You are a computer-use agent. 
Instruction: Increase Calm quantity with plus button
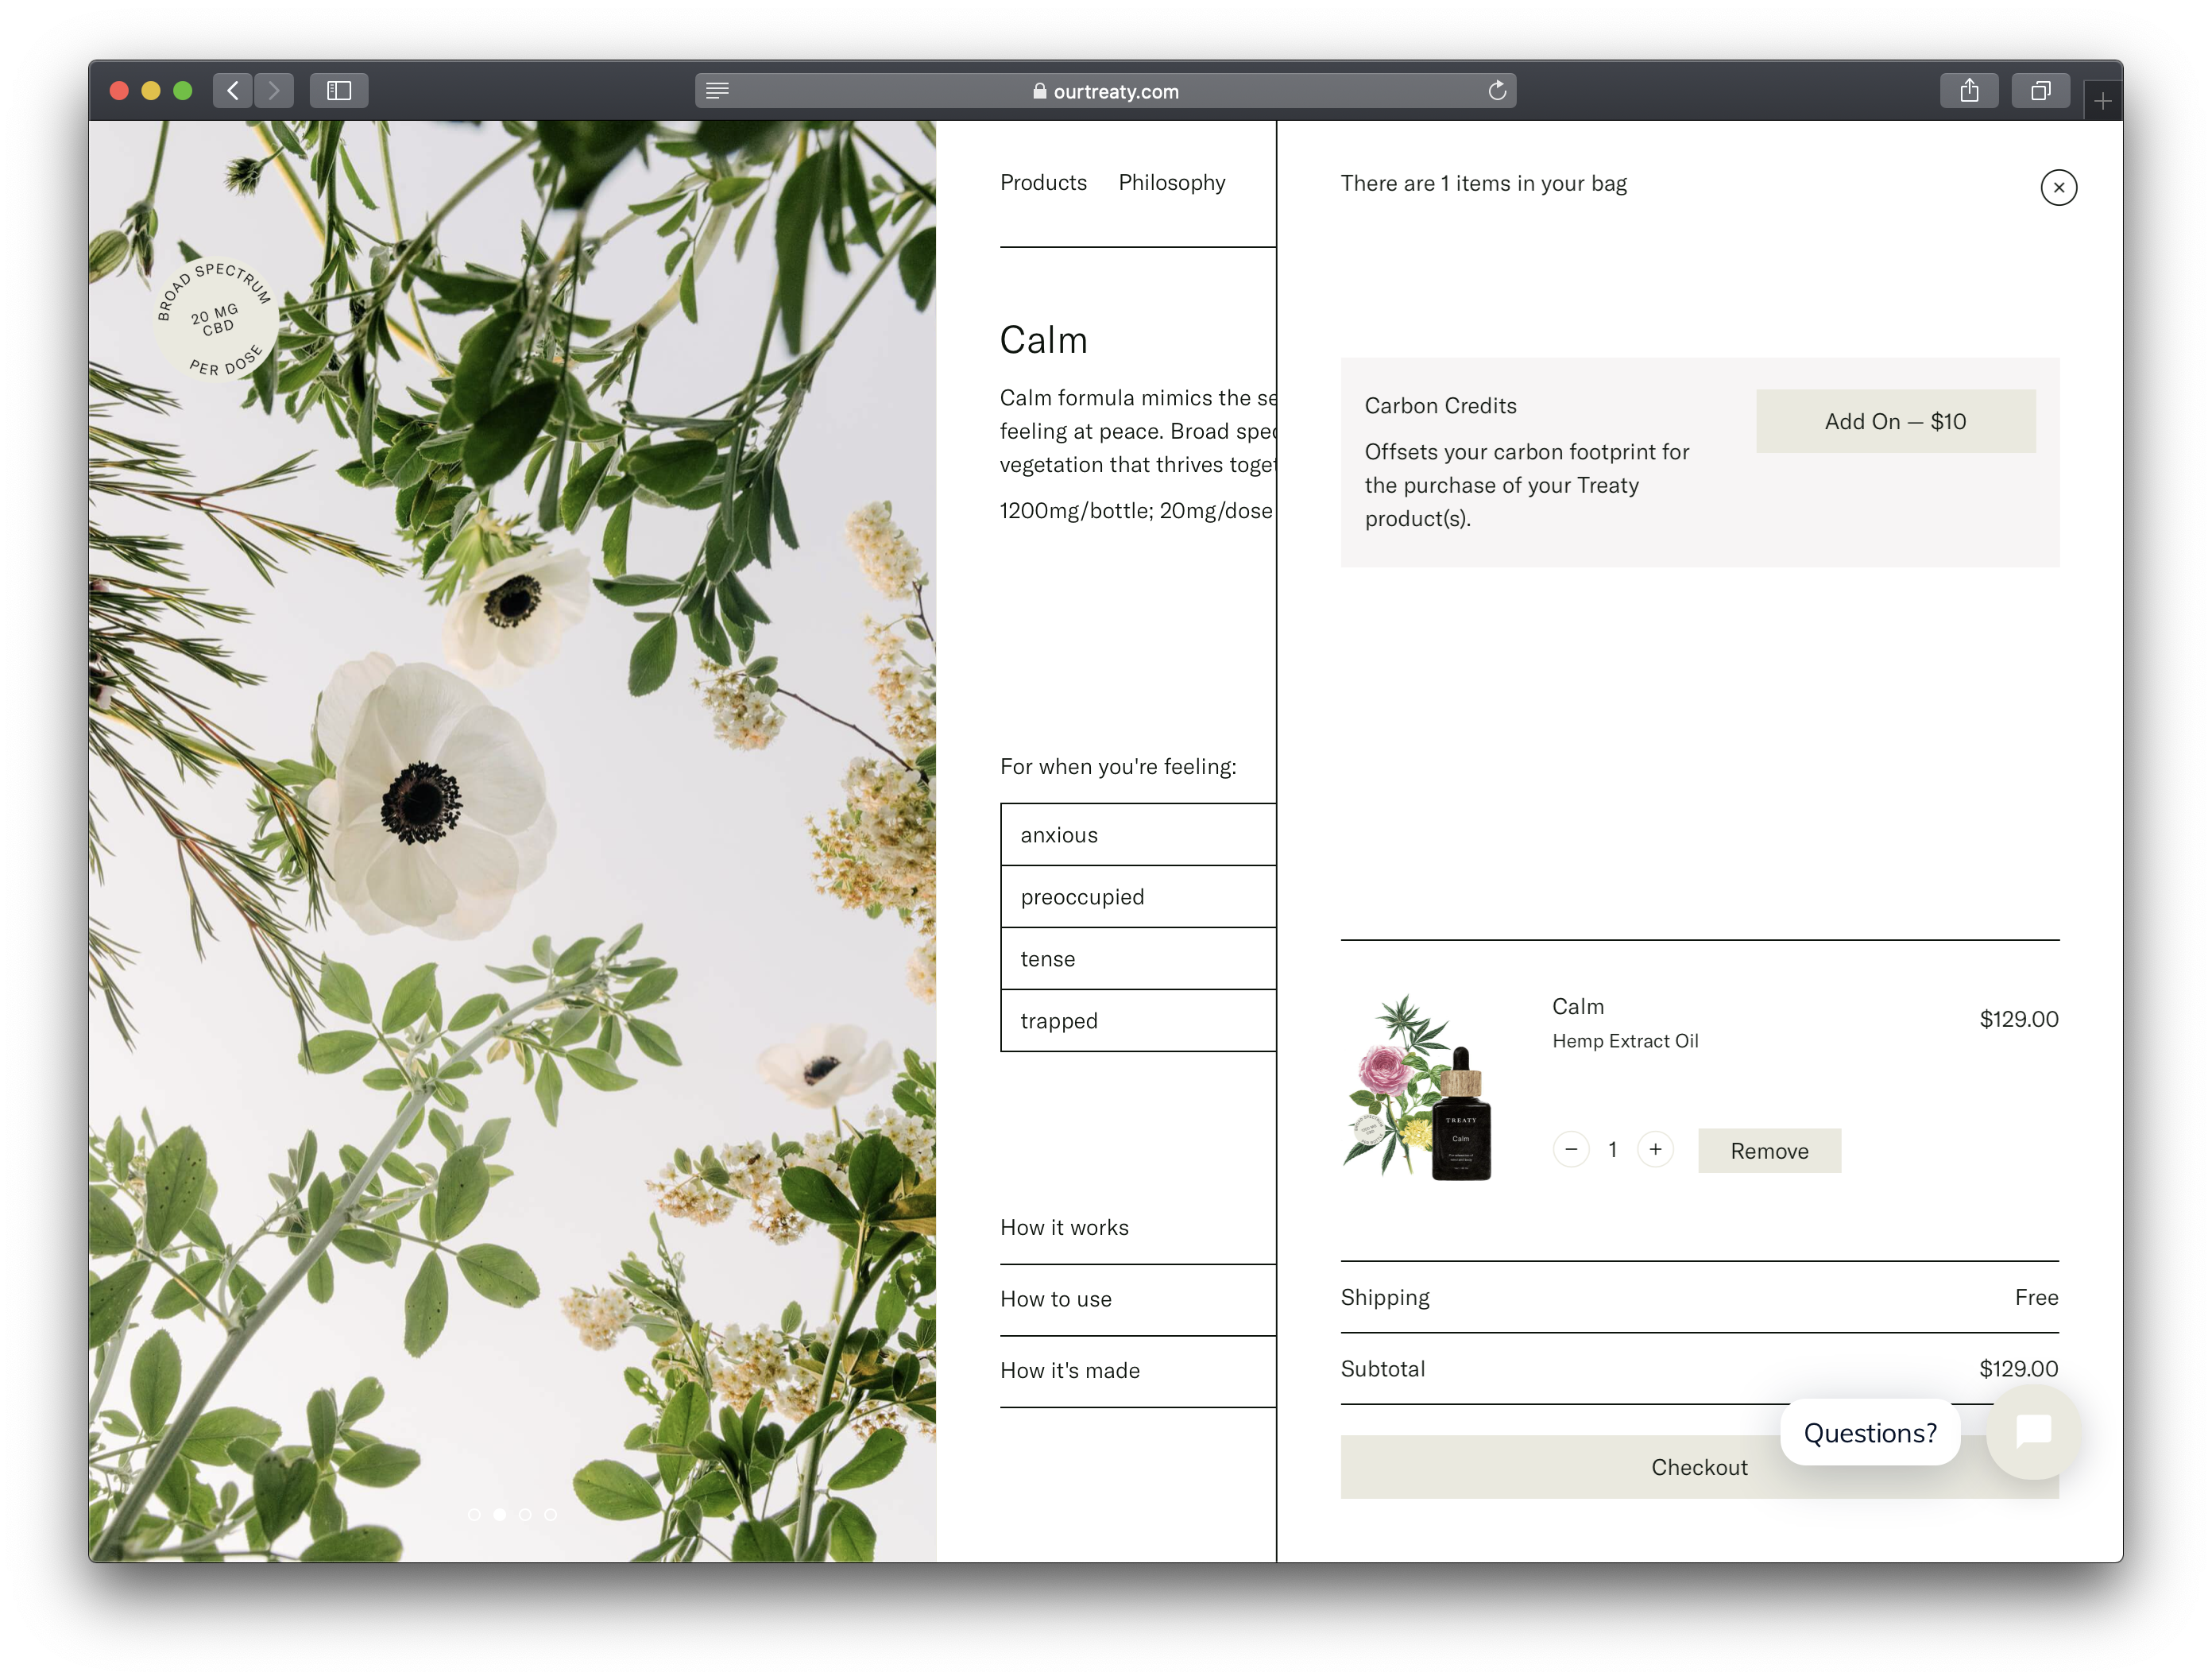coord(1655,1150)
